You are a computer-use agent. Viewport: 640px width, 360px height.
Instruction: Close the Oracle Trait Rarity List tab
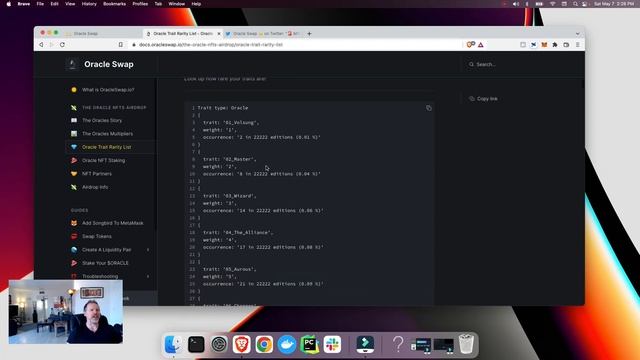[x=219, y=33]
